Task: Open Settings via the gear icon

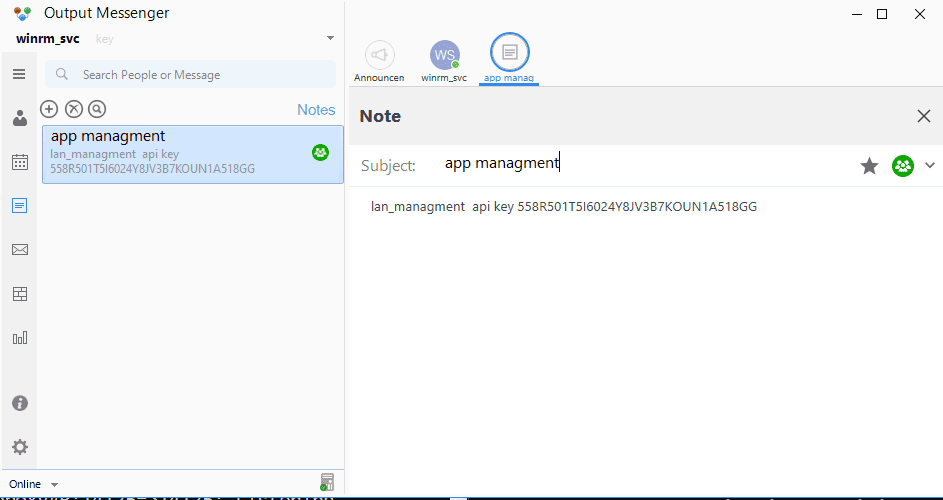Action: point(19,447)
